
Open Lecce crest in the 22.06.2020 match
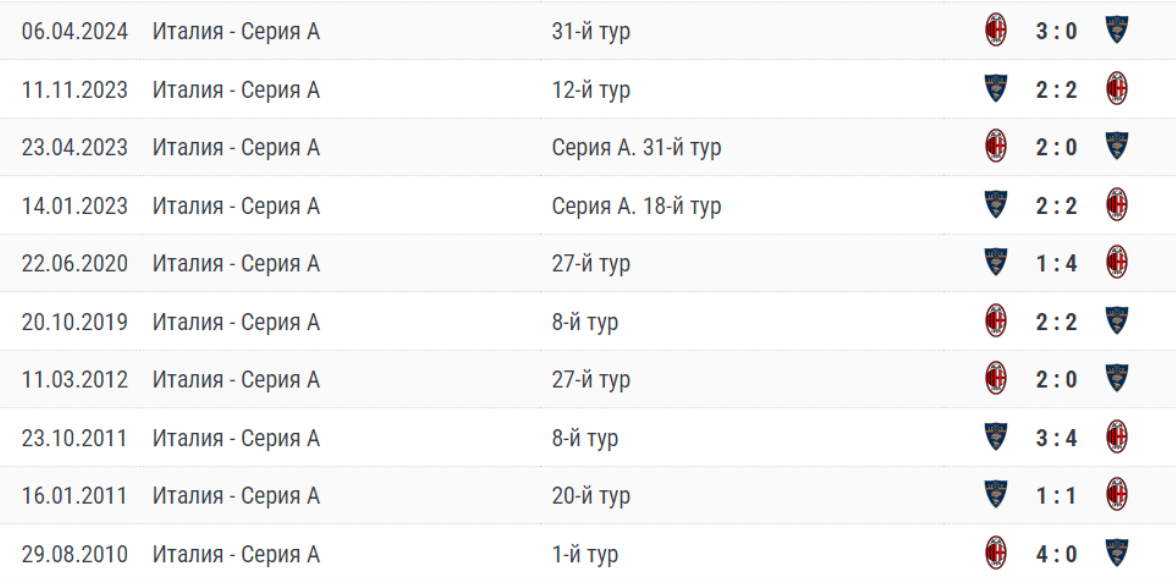pos(996,263)
